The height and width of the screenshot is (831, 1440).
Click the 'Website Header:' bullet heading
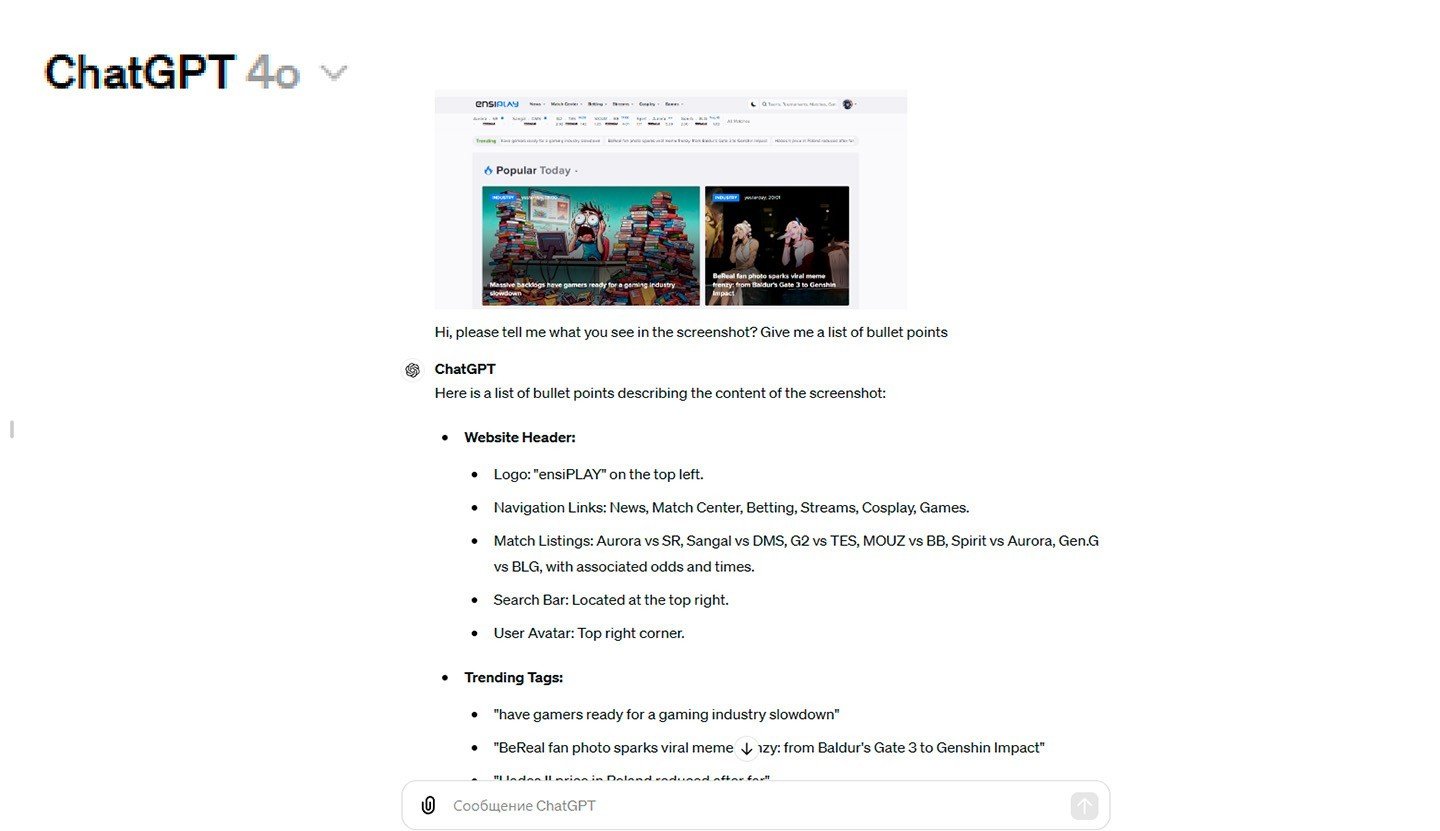pos(520,437)
